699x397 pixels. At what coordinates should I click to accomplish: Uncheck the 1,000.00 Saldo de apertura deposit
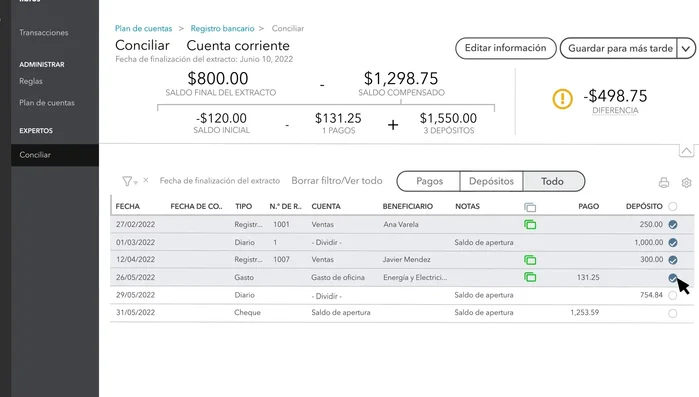point(673,242)
